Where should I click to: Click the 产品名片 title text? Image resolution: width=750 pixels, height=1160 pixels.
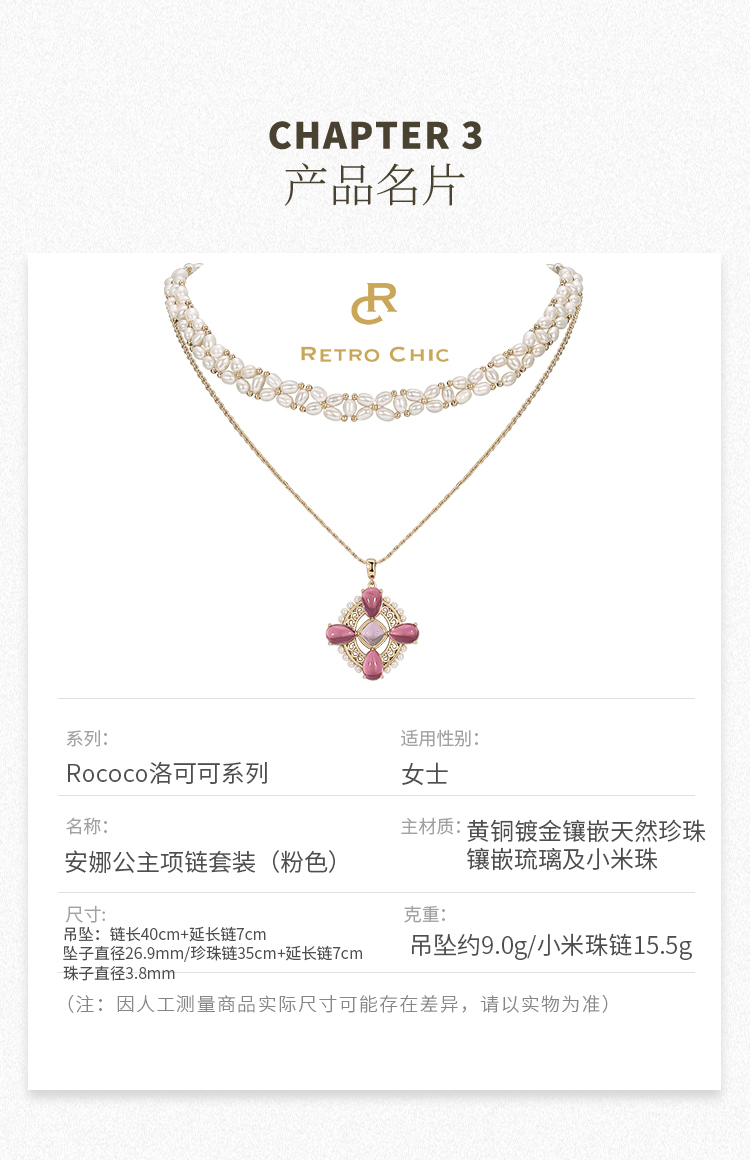(375, 185)
